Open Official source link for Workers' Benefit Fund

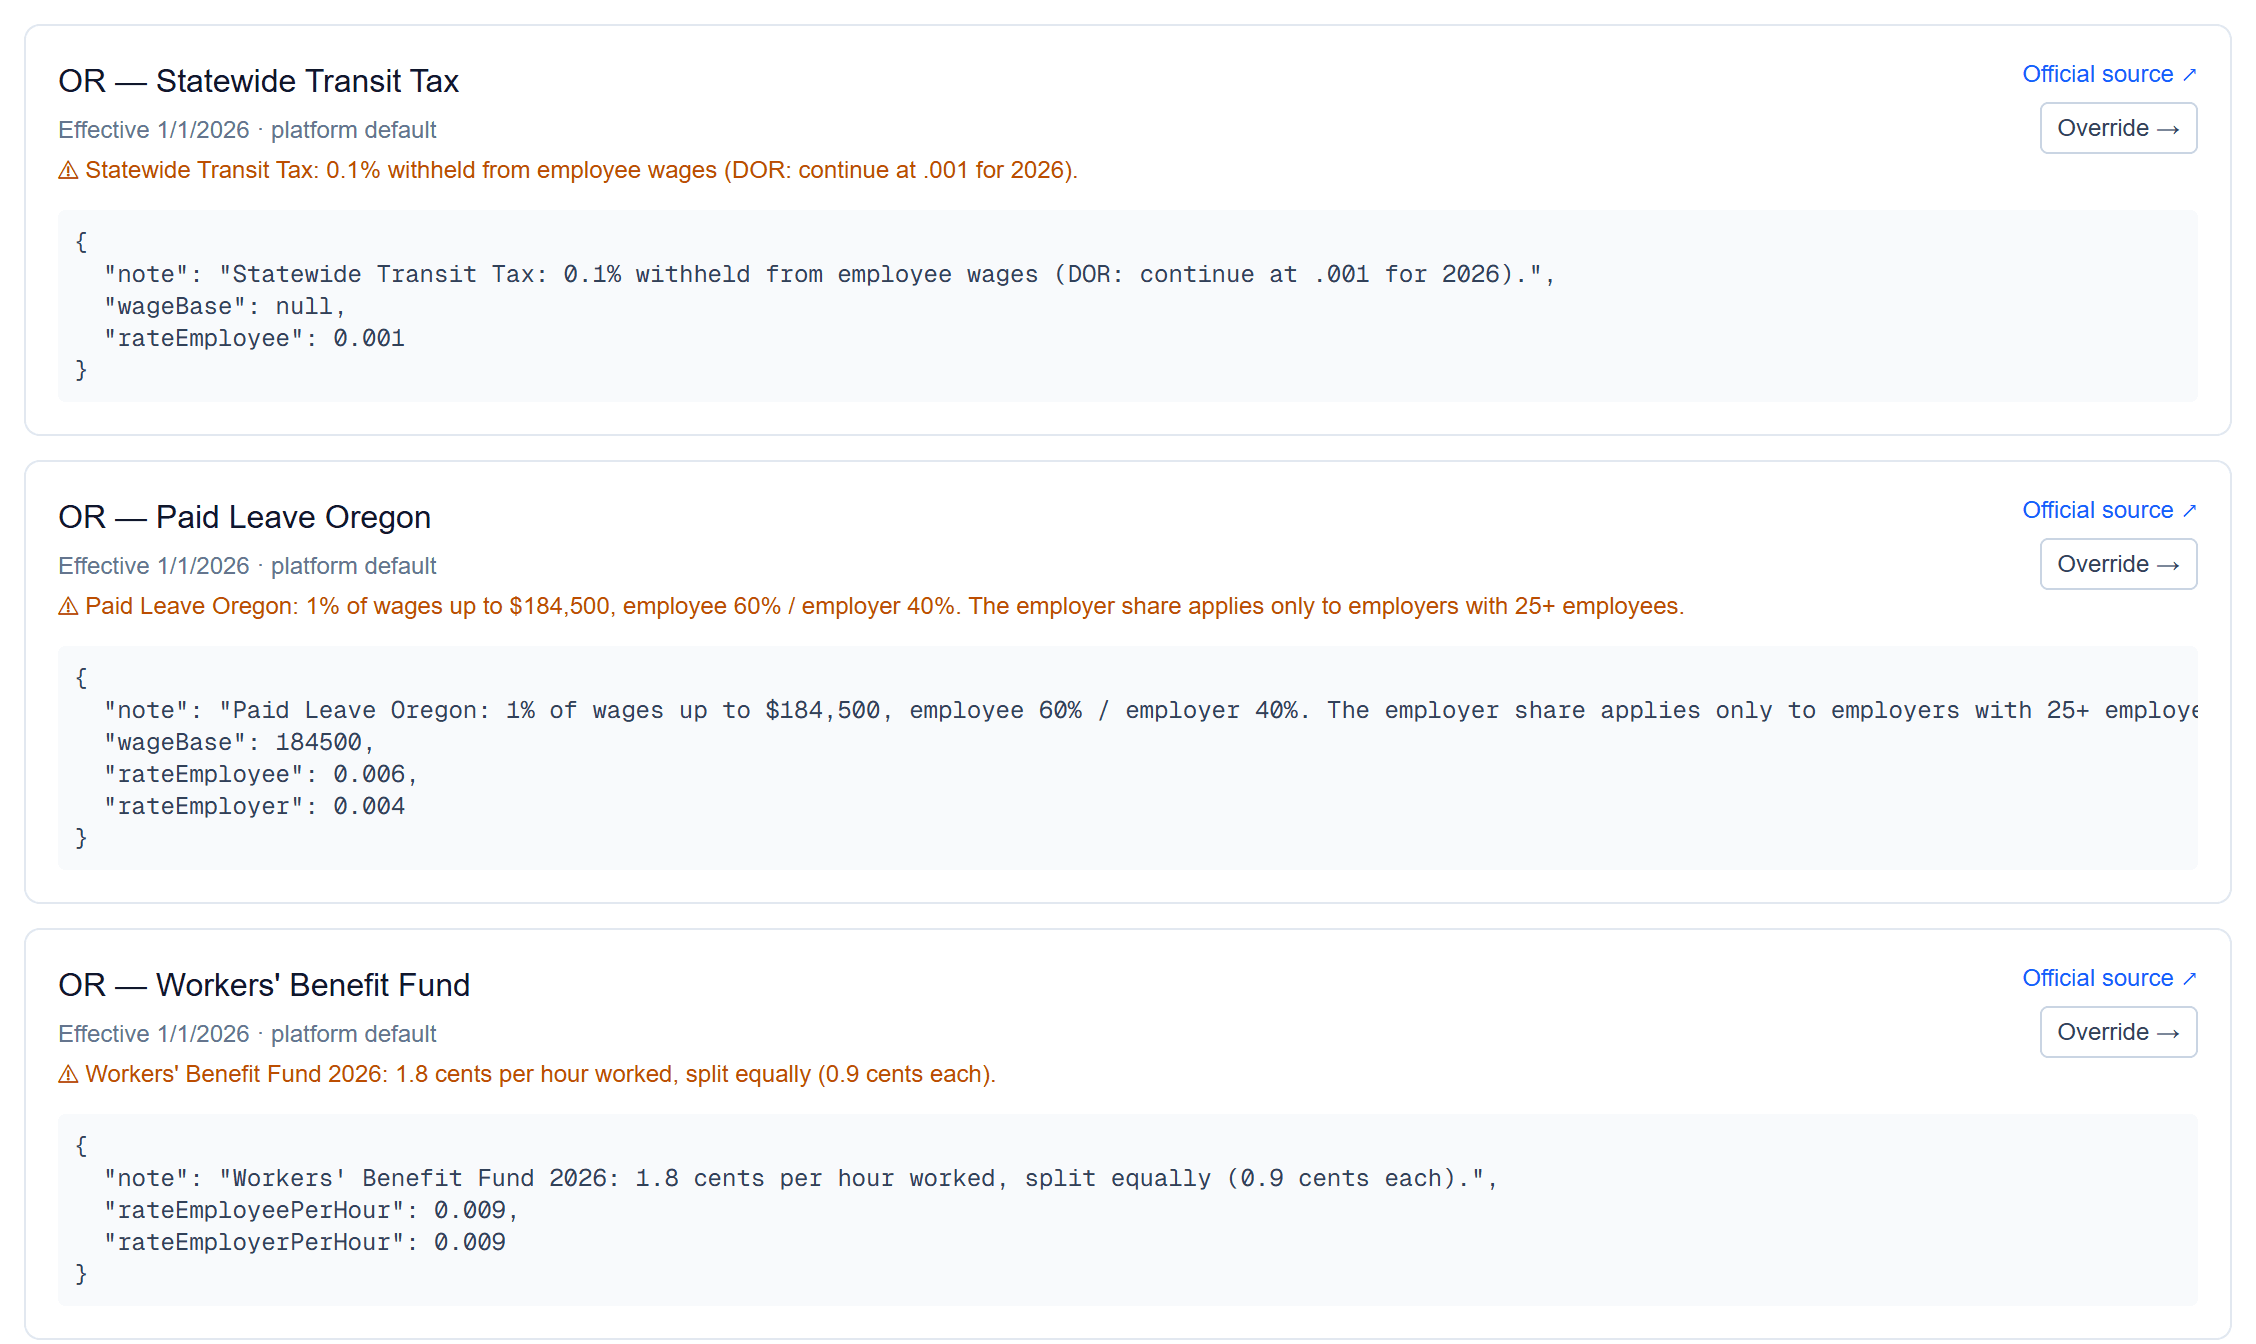point(2109,978)
